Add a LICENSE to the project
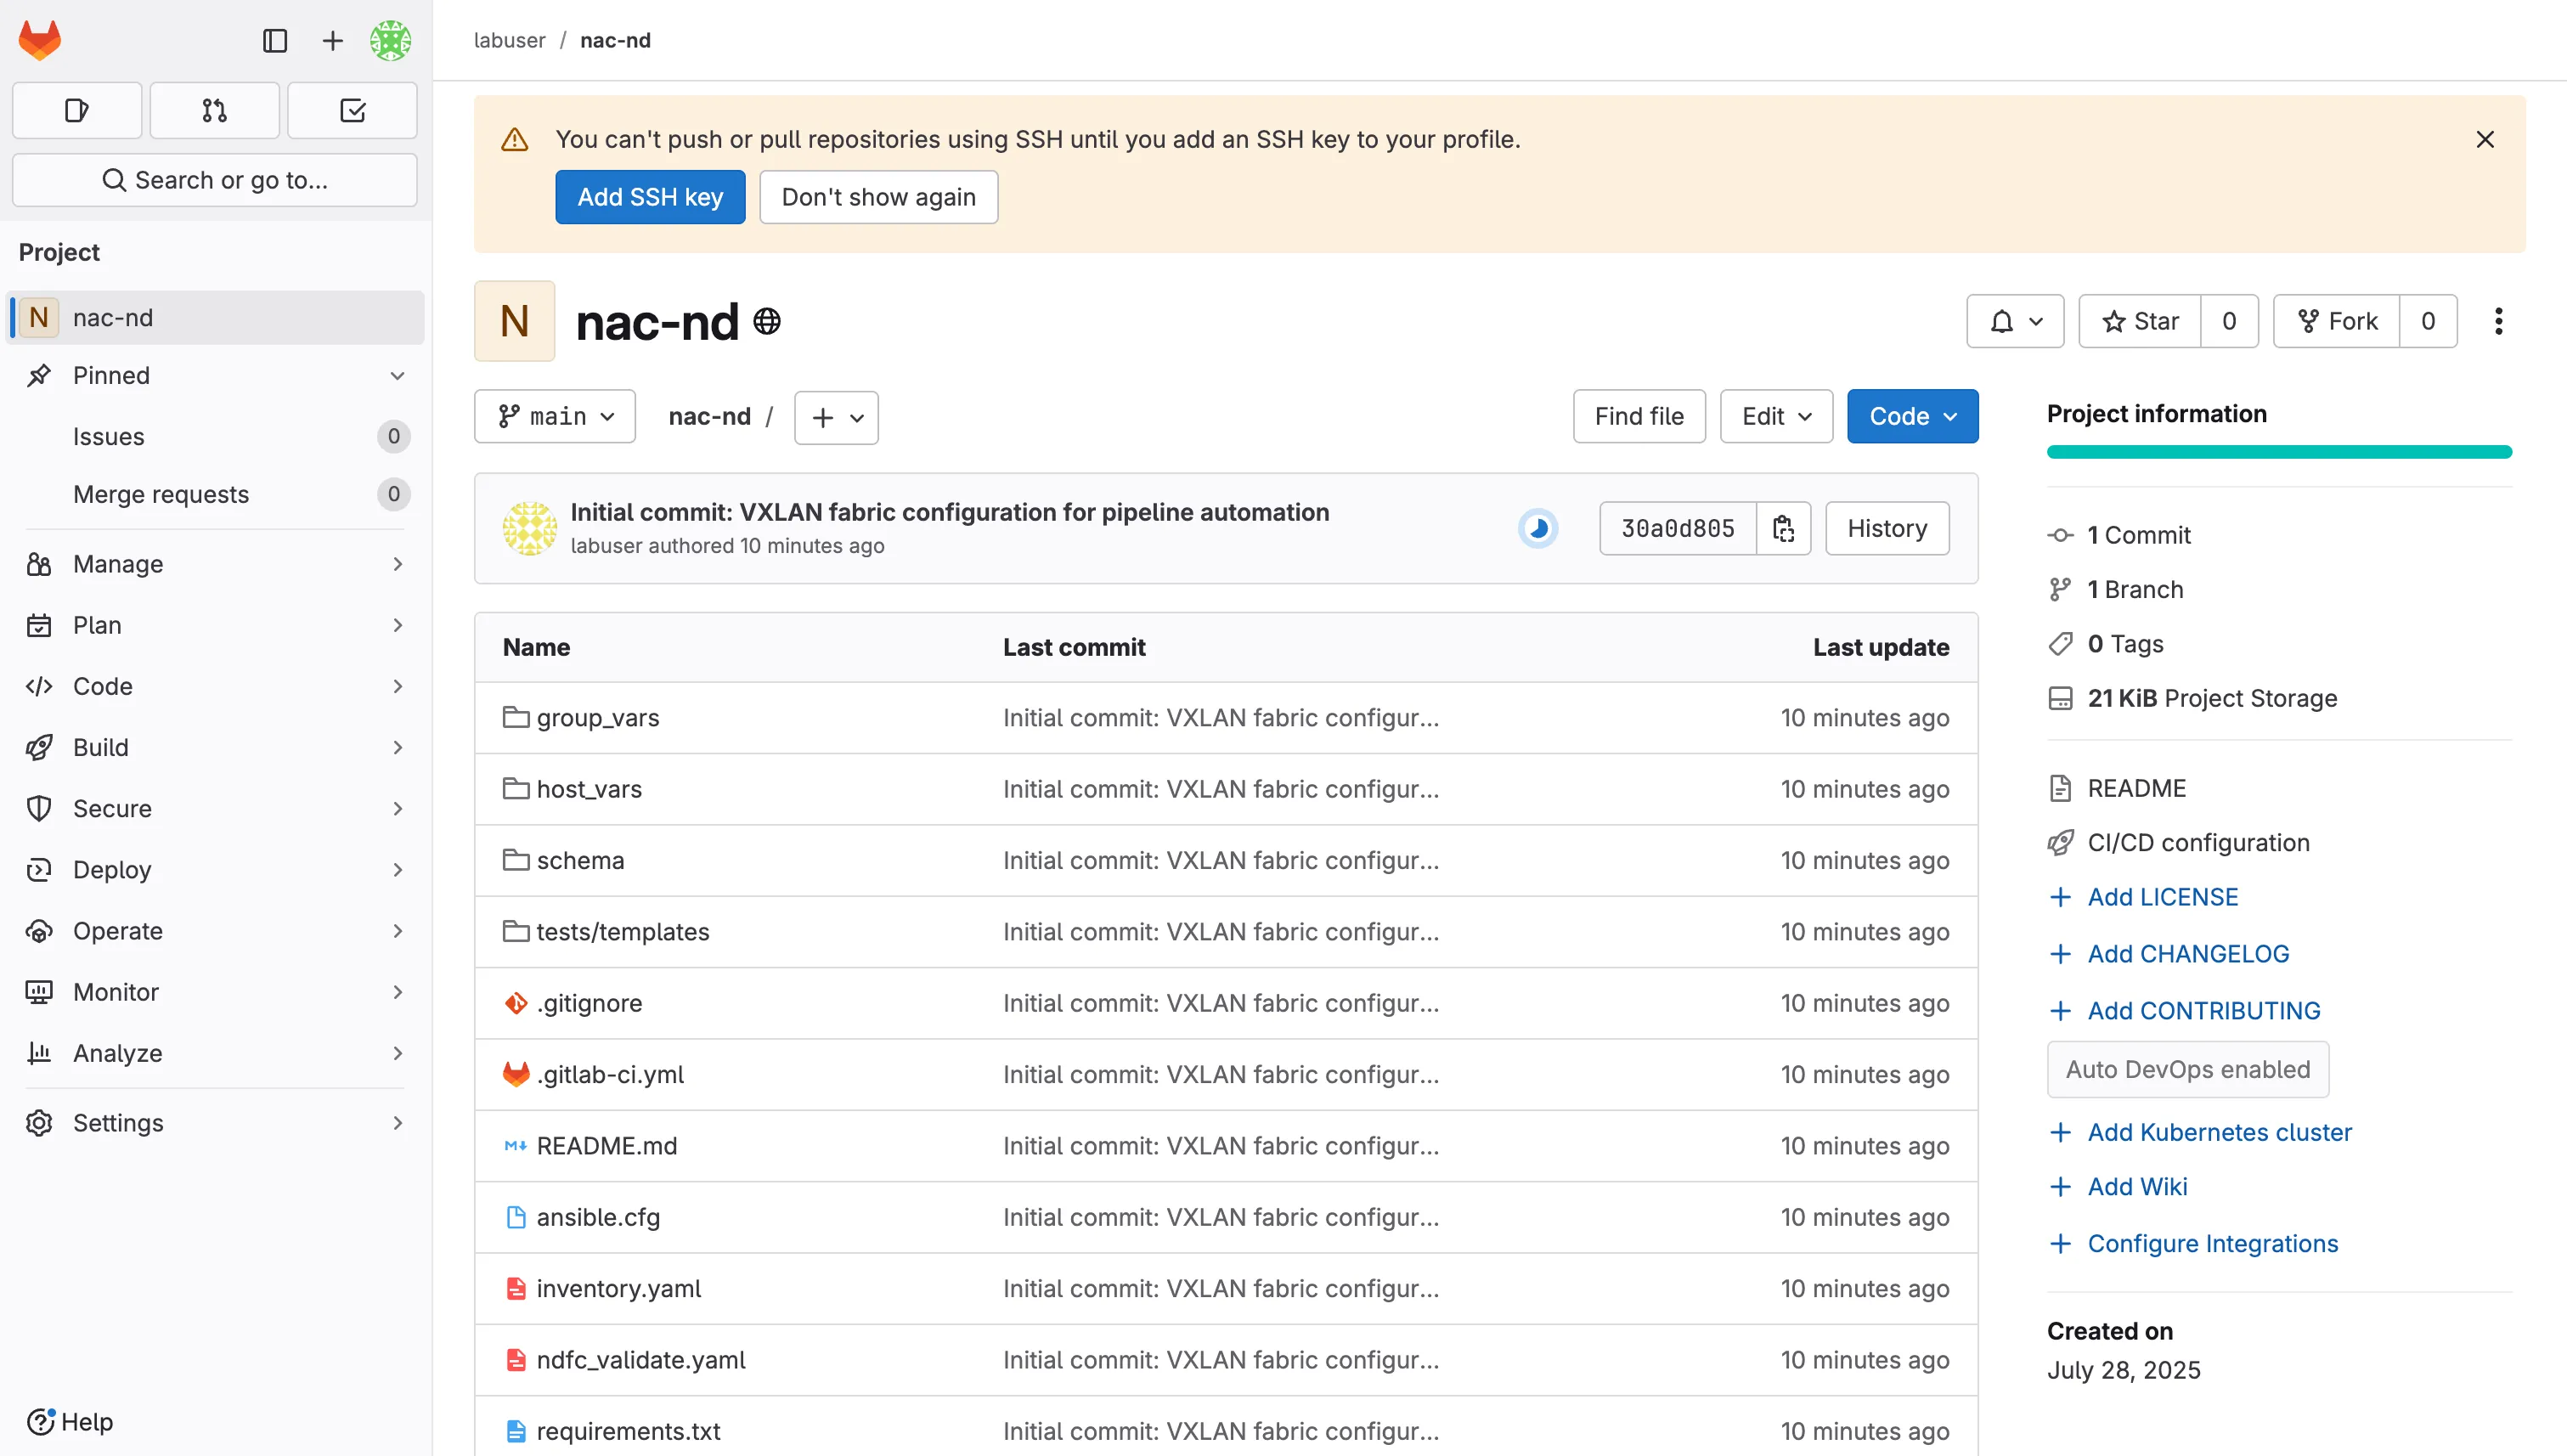Viewport: 2567px width, 1456px height. pyautogui.click(x=2163, y=896)
